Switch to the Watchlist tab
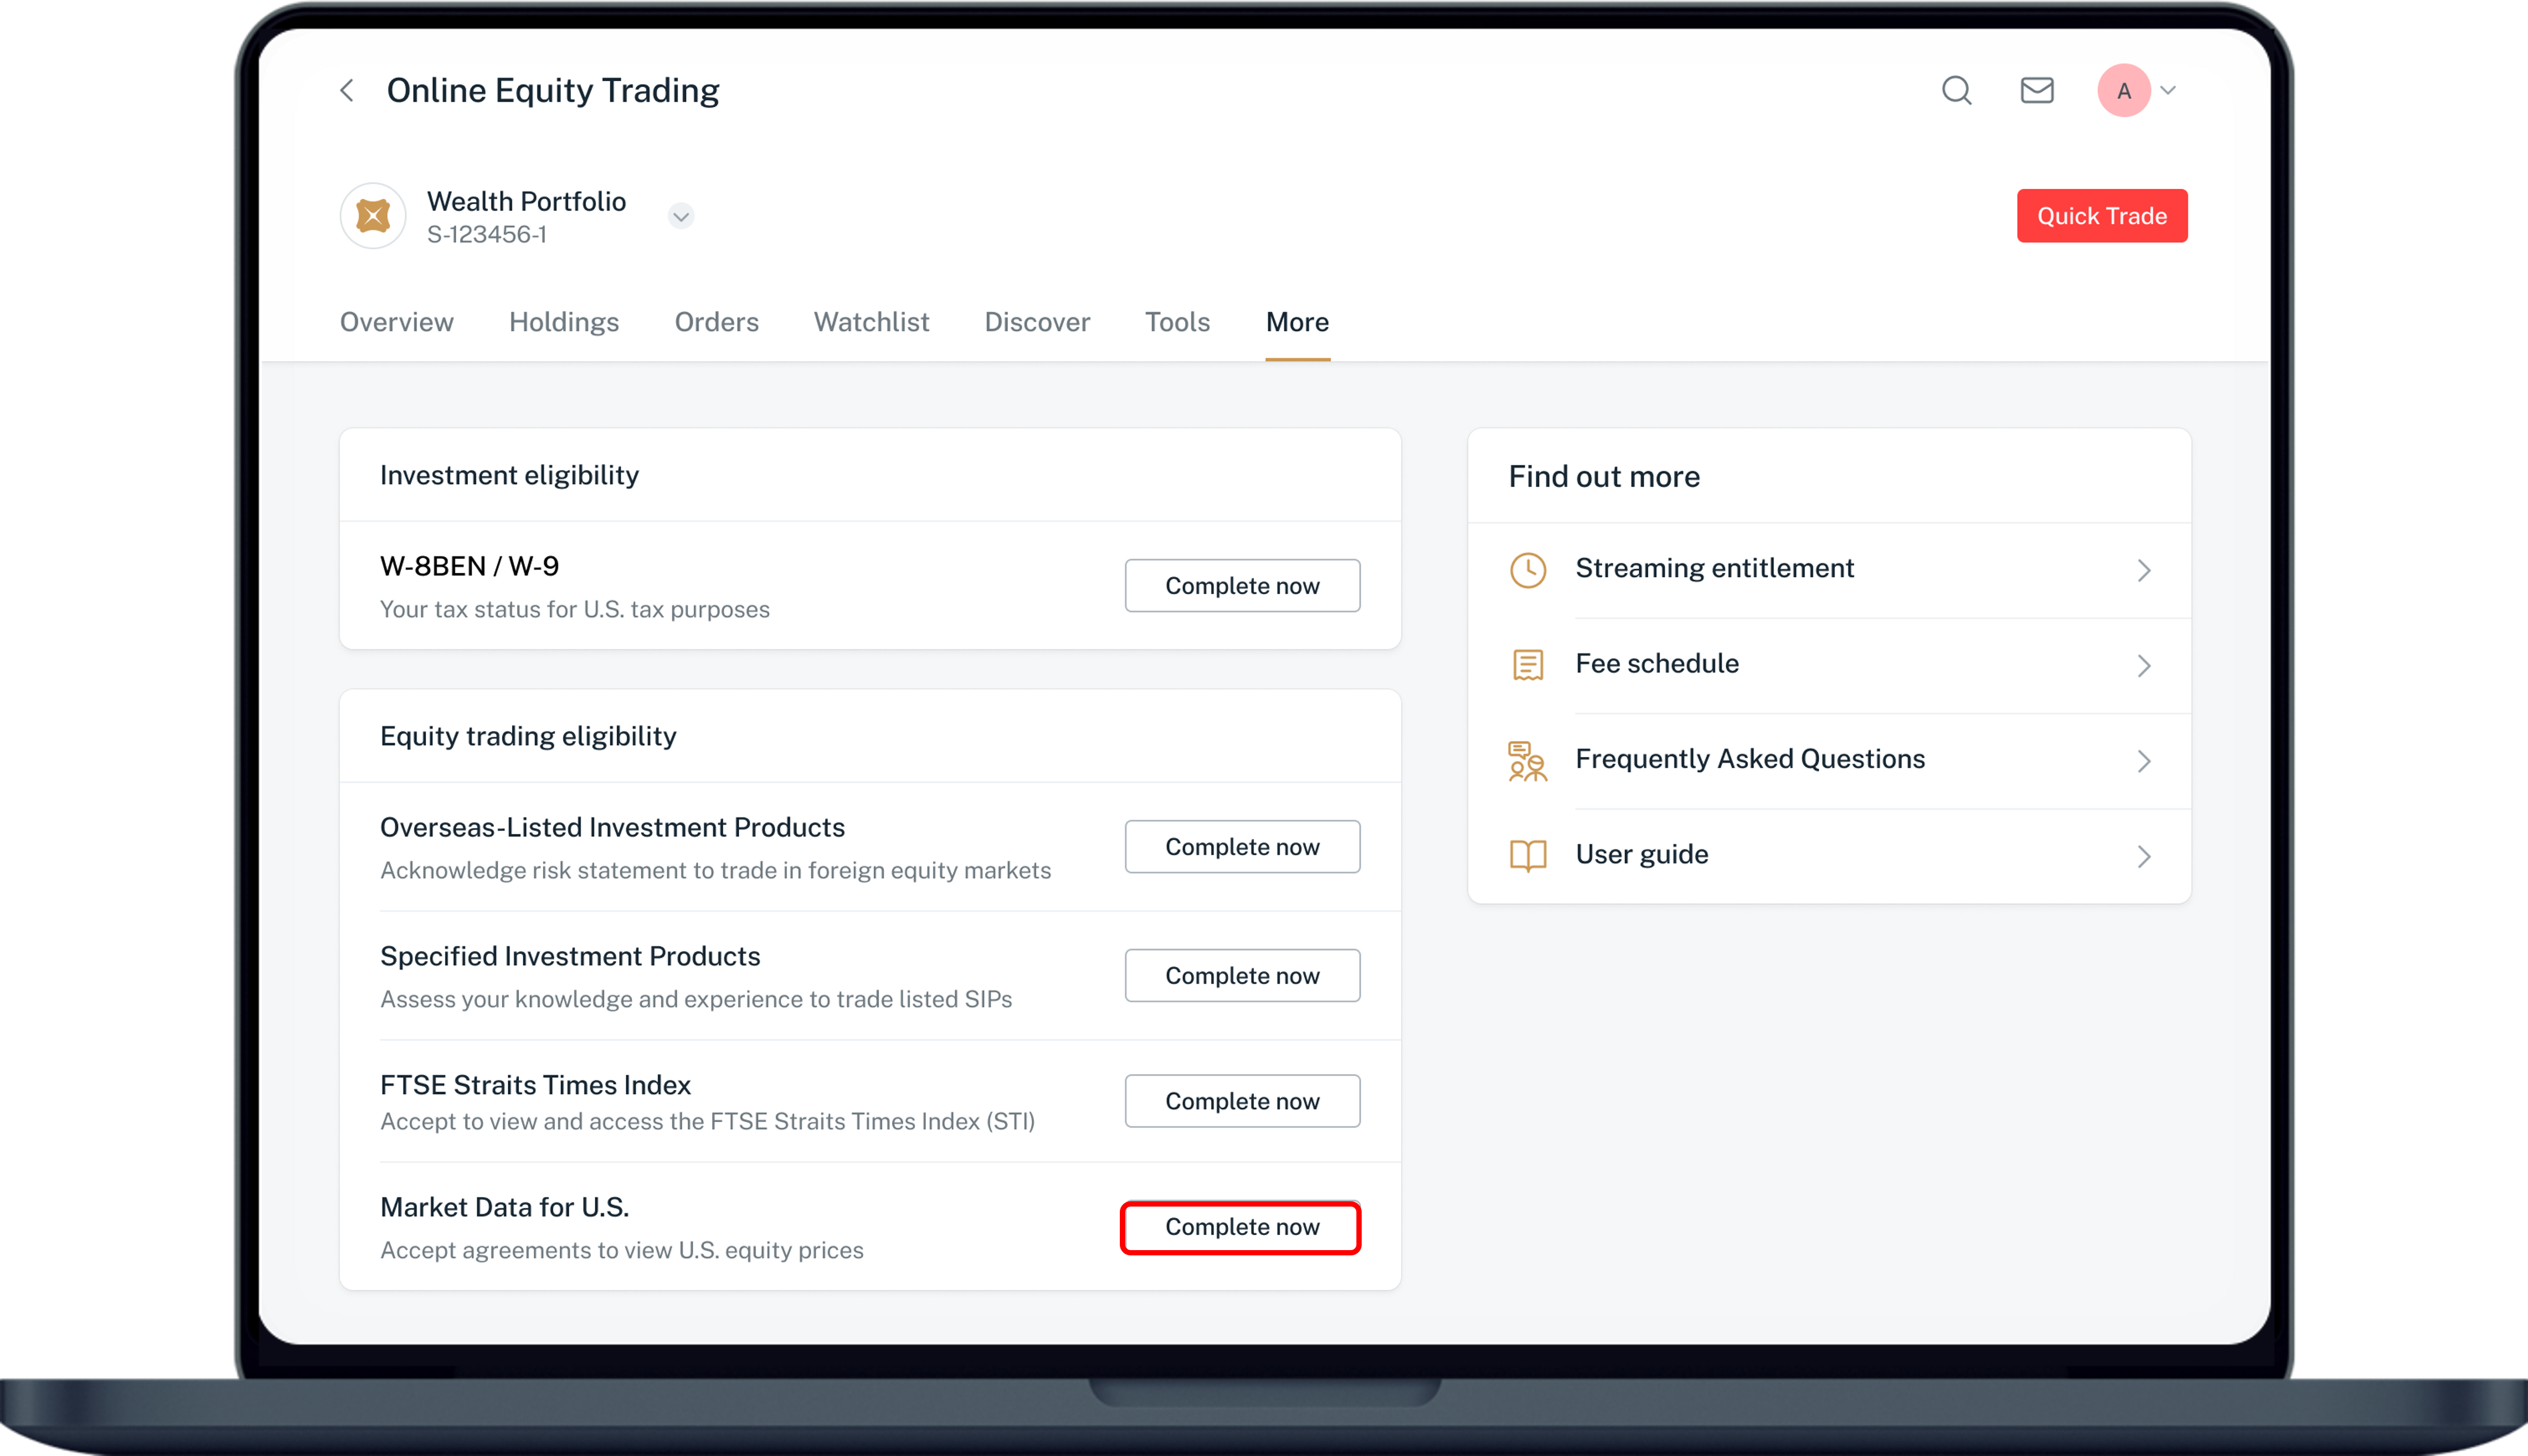The width and height of the screenshot is (2528, 1456). [x=871, y=322]
